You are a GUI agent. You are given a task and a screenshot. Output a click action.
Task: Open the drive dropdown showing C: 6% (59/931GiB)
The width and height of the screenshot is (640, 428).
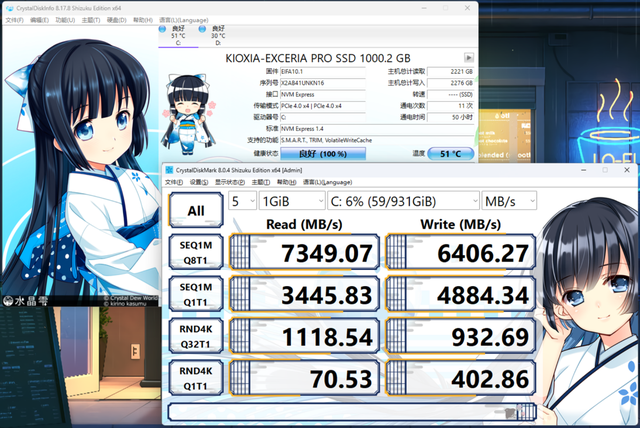(x=404, y=201)
